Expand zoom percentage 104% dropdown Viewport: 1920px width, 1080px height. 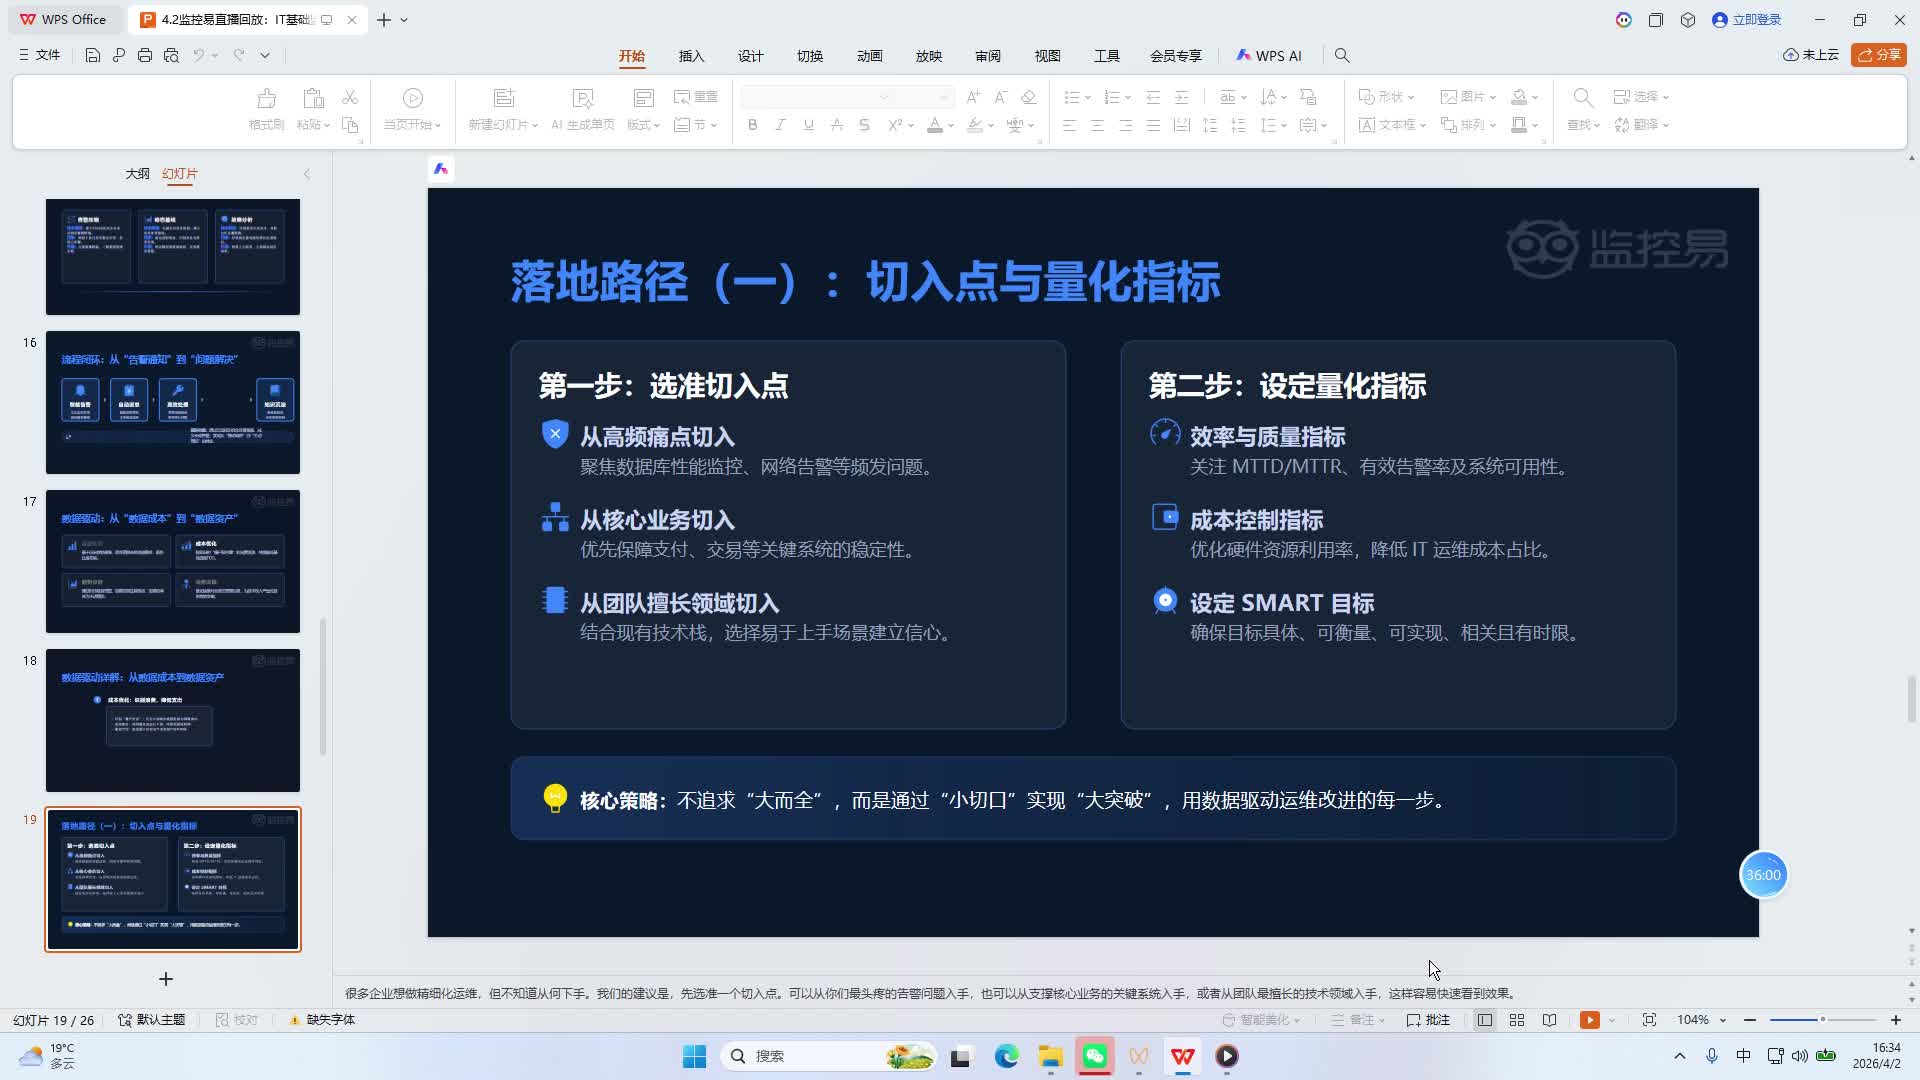[x=1723, y=1020]
